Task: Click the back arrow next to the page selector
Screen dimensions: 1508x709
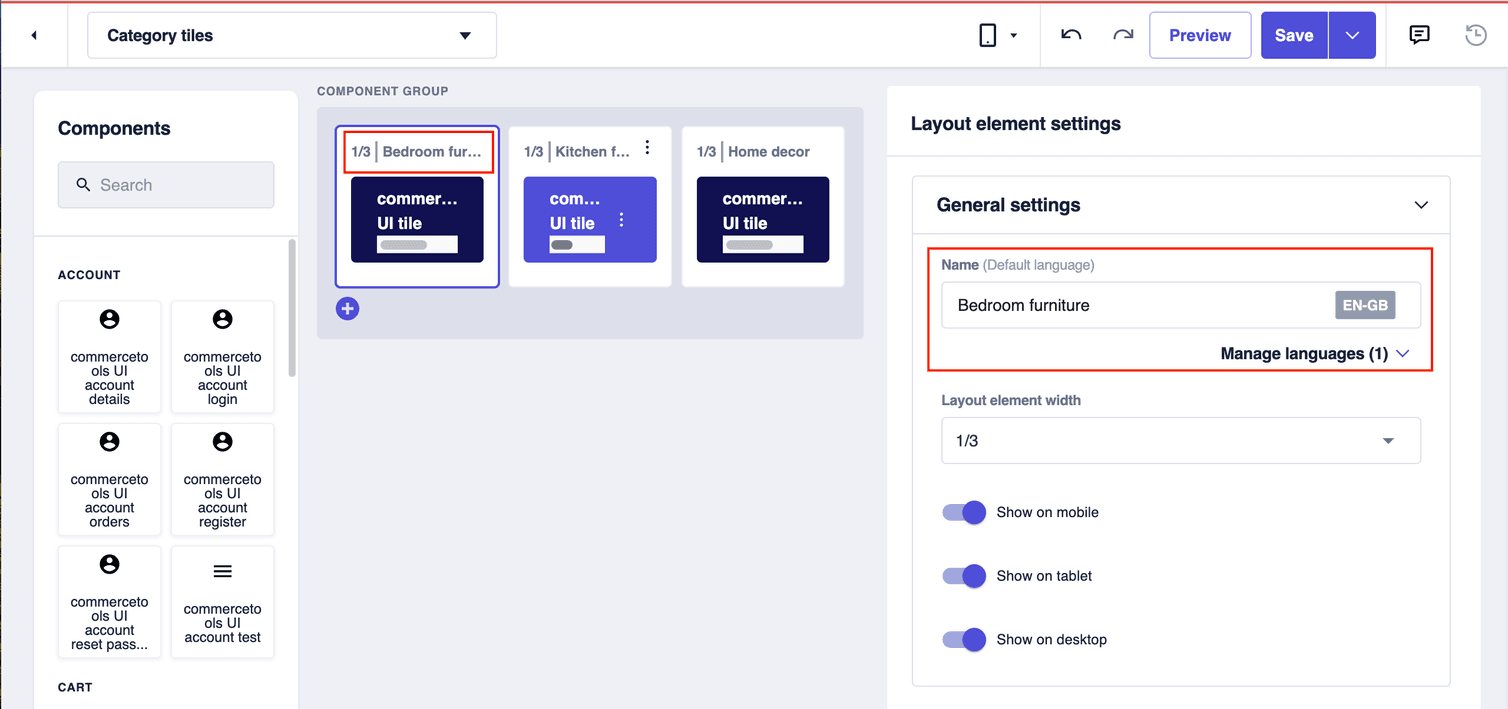Action: 35,34
